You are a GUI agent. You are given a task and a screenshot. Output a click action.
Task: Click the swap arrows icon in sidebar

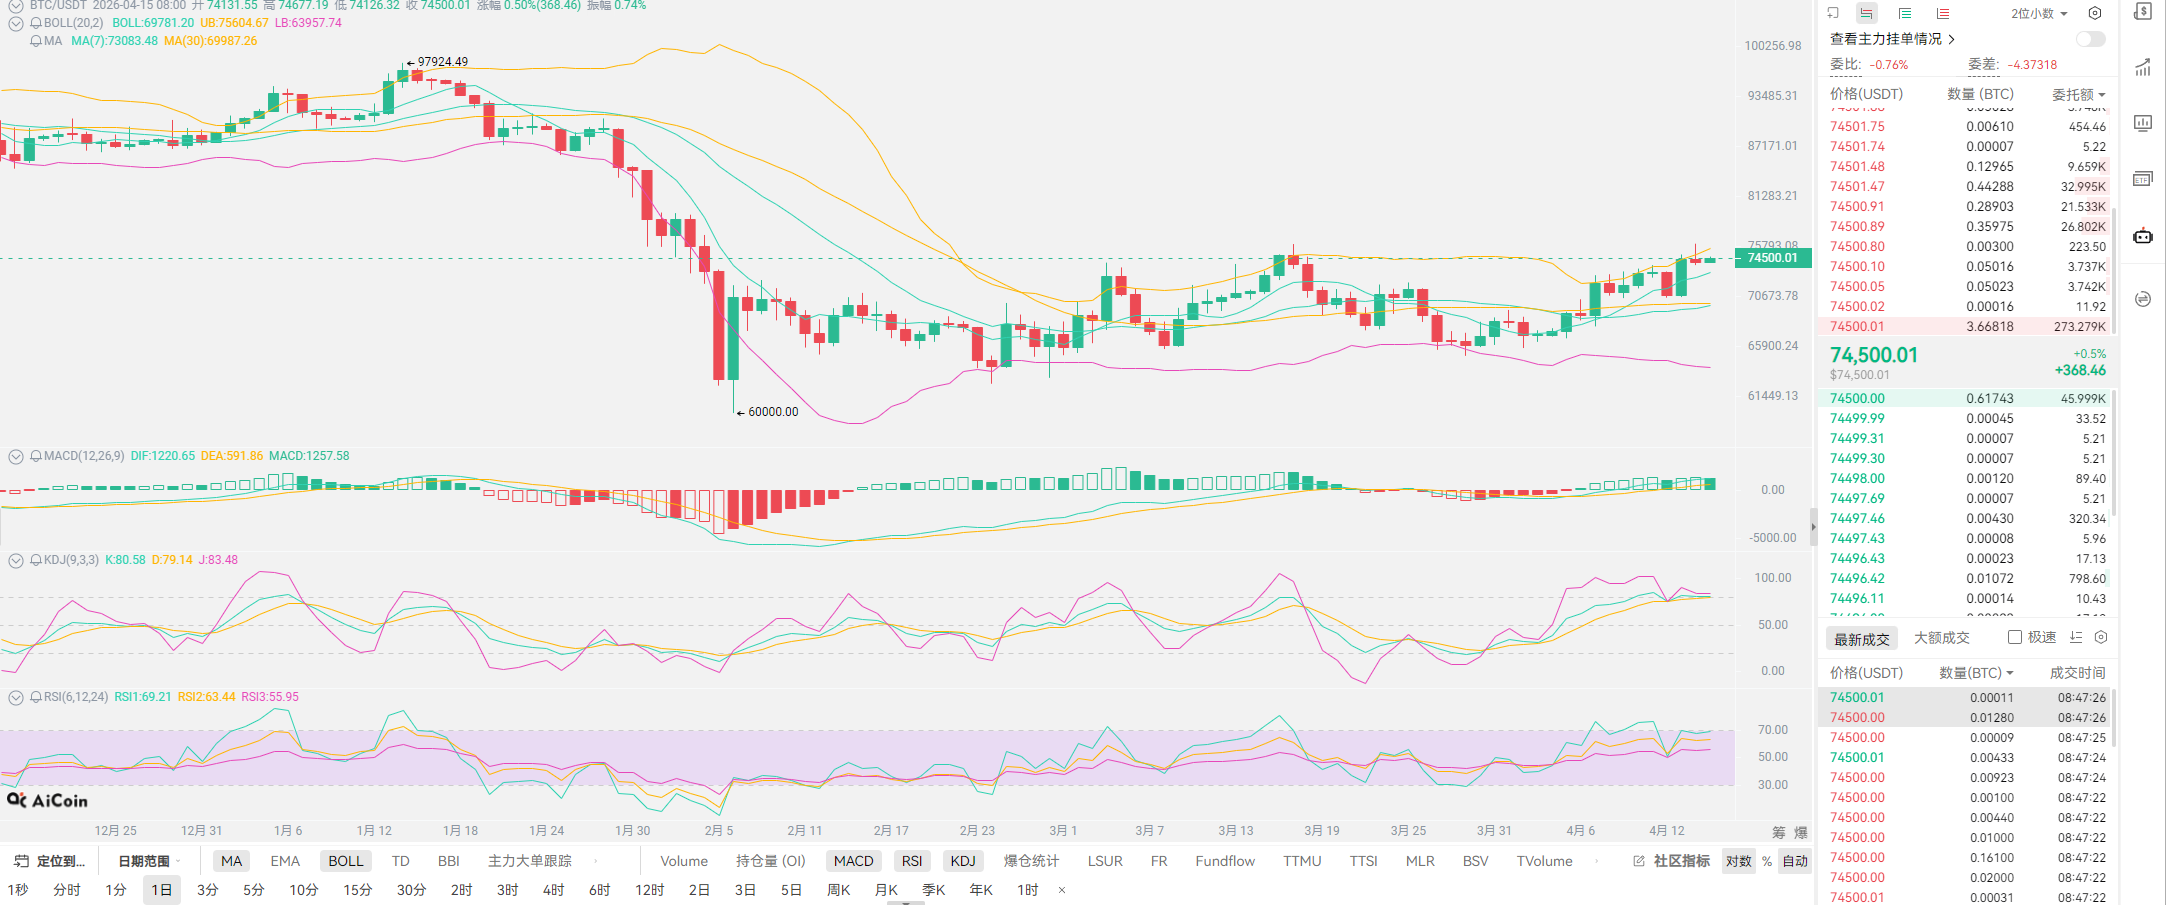[x=2142, y=298]
